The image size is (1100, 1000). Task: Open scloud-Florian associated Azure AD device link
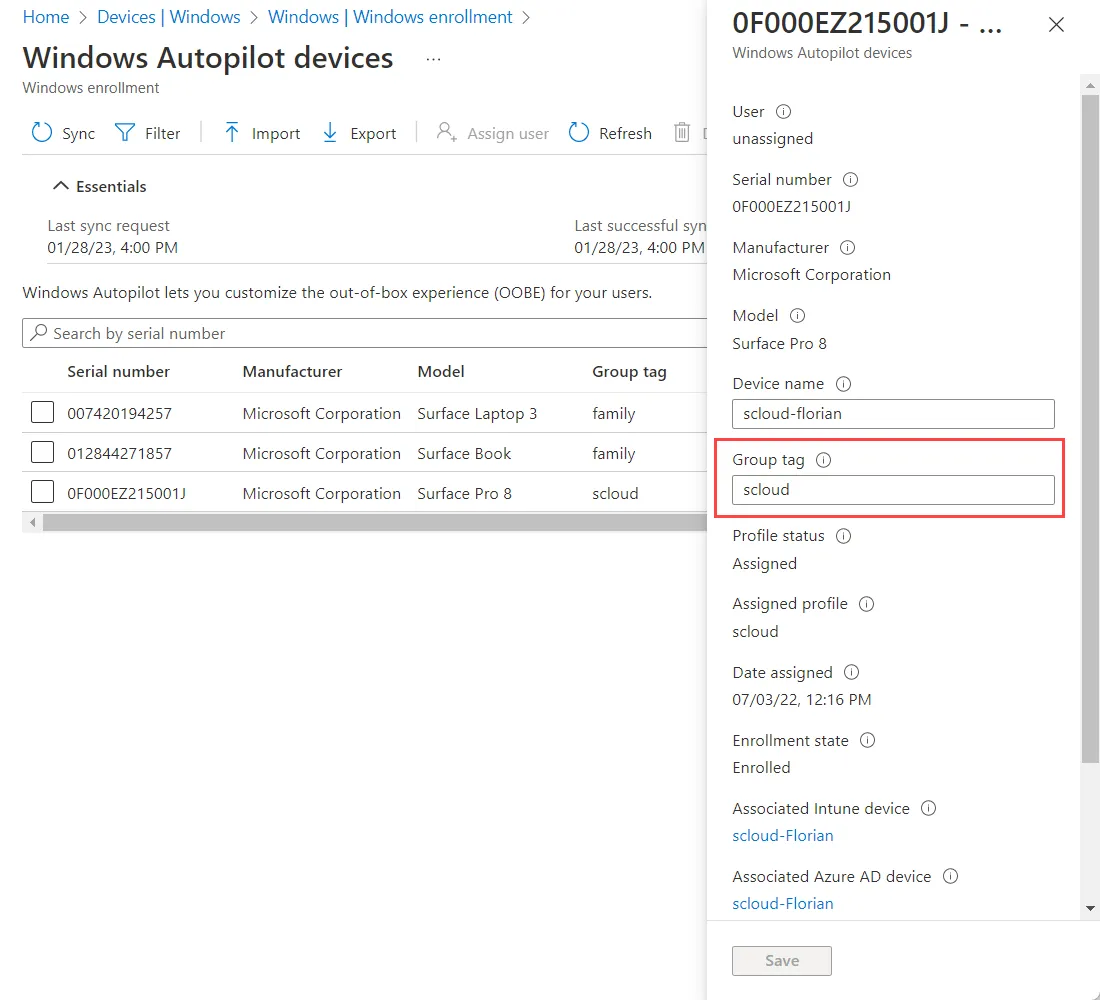click(783, 904)
